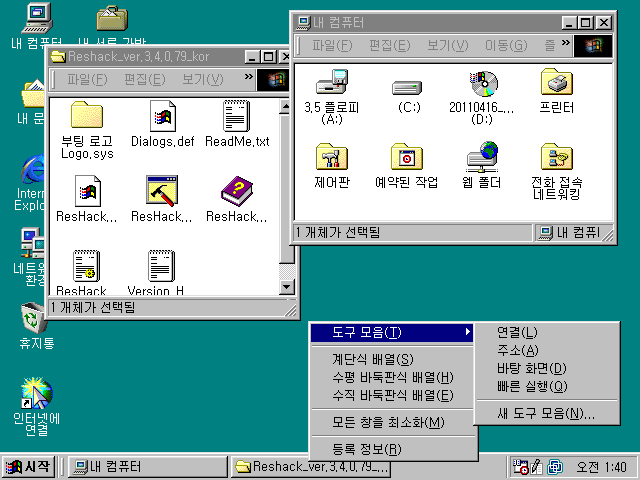Expand hidden menus chevron in Reshack window
This screenshot has height=480, width=640.
click(x=249, y=76)
